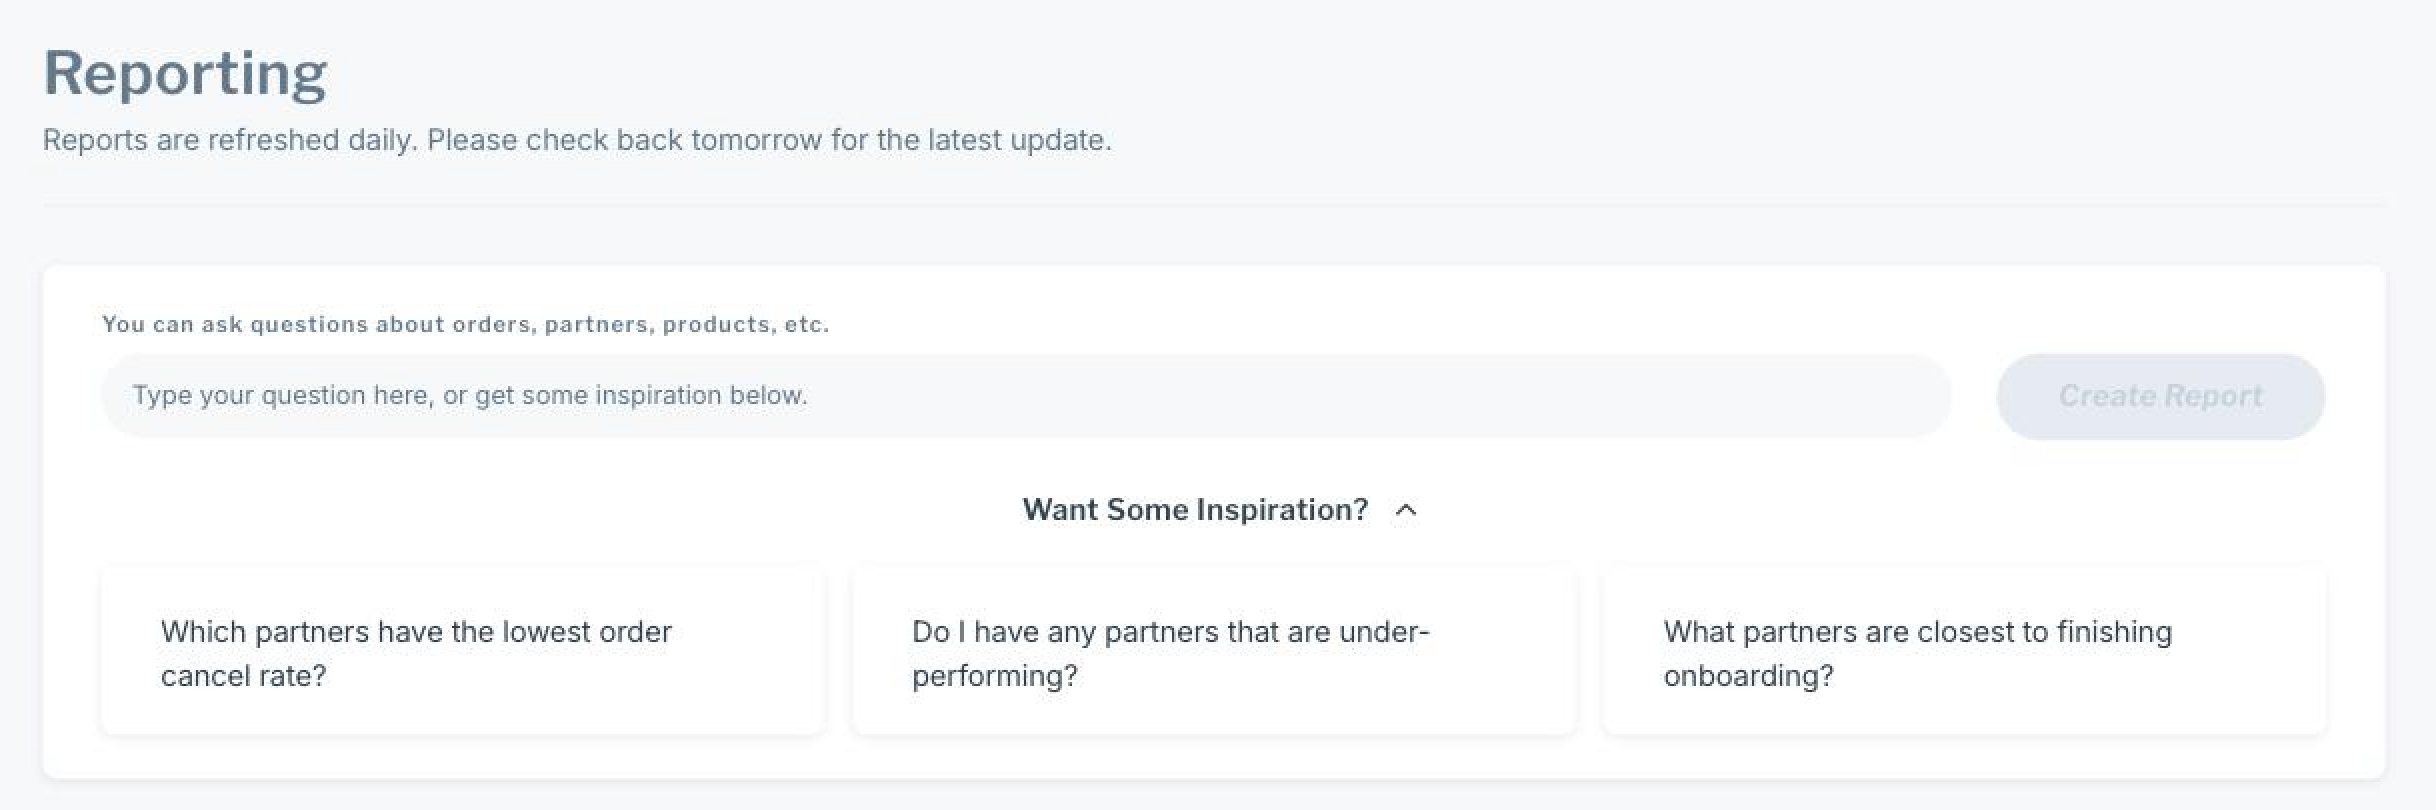Collapse inspiration with the chevron-up icon

1406,510
